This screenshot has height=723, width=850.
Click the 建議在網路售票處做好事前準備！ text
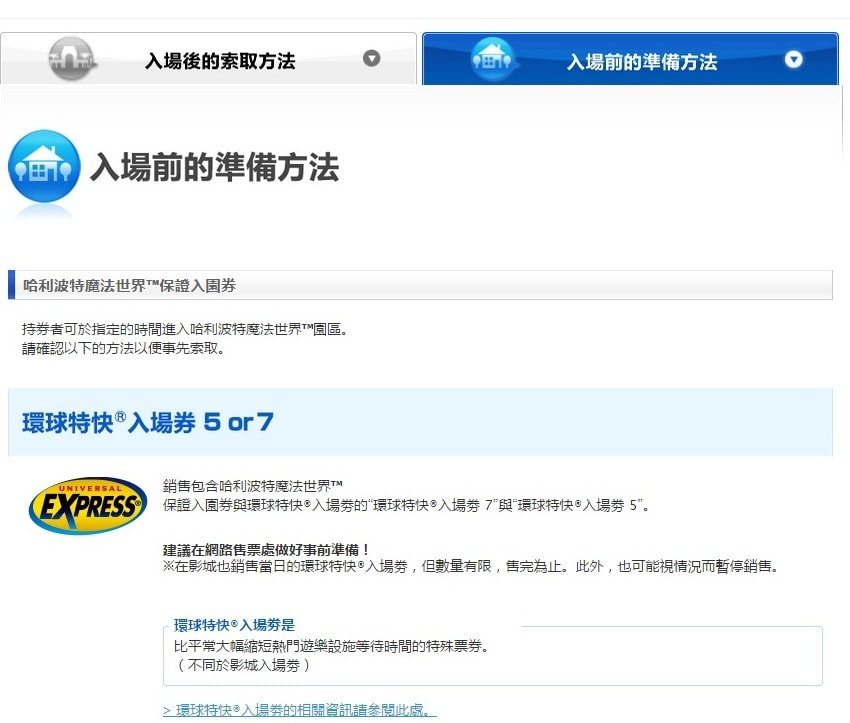(x=266, y=550)
